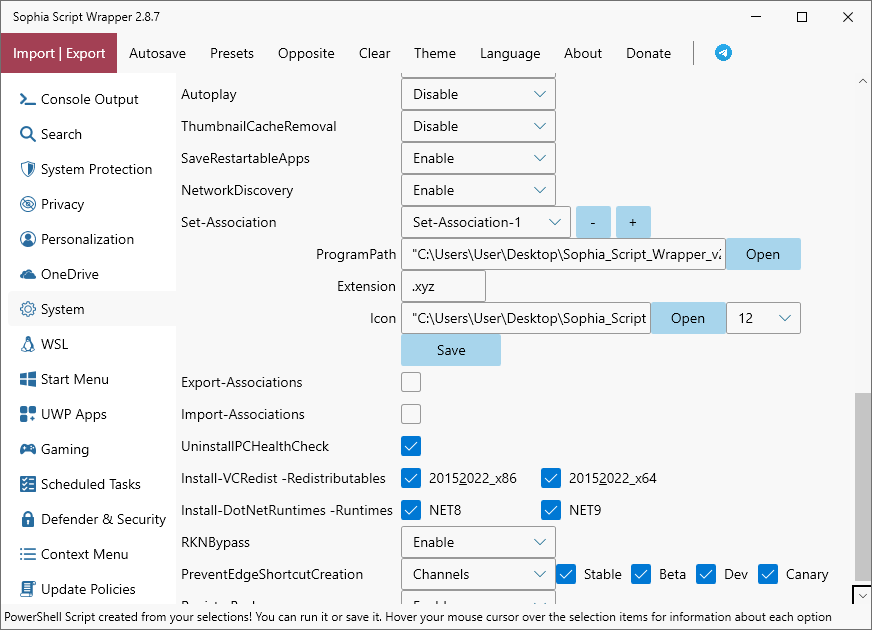Image resolution: width=872 pixels, height=630 pixels.
Task: Toggle the NET9 runtime checkbox
Action: coord(551,510)
